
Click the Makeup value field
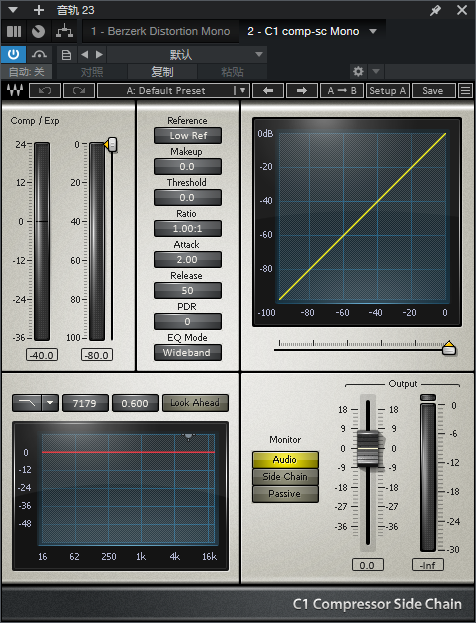188,166
